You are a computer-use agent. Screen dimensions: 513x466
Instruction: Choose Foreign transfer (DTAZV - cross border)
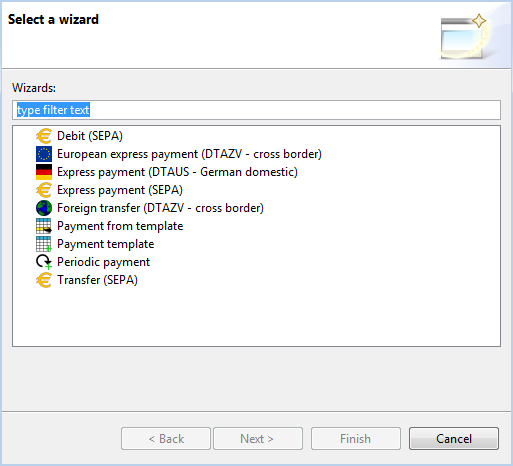160,208
